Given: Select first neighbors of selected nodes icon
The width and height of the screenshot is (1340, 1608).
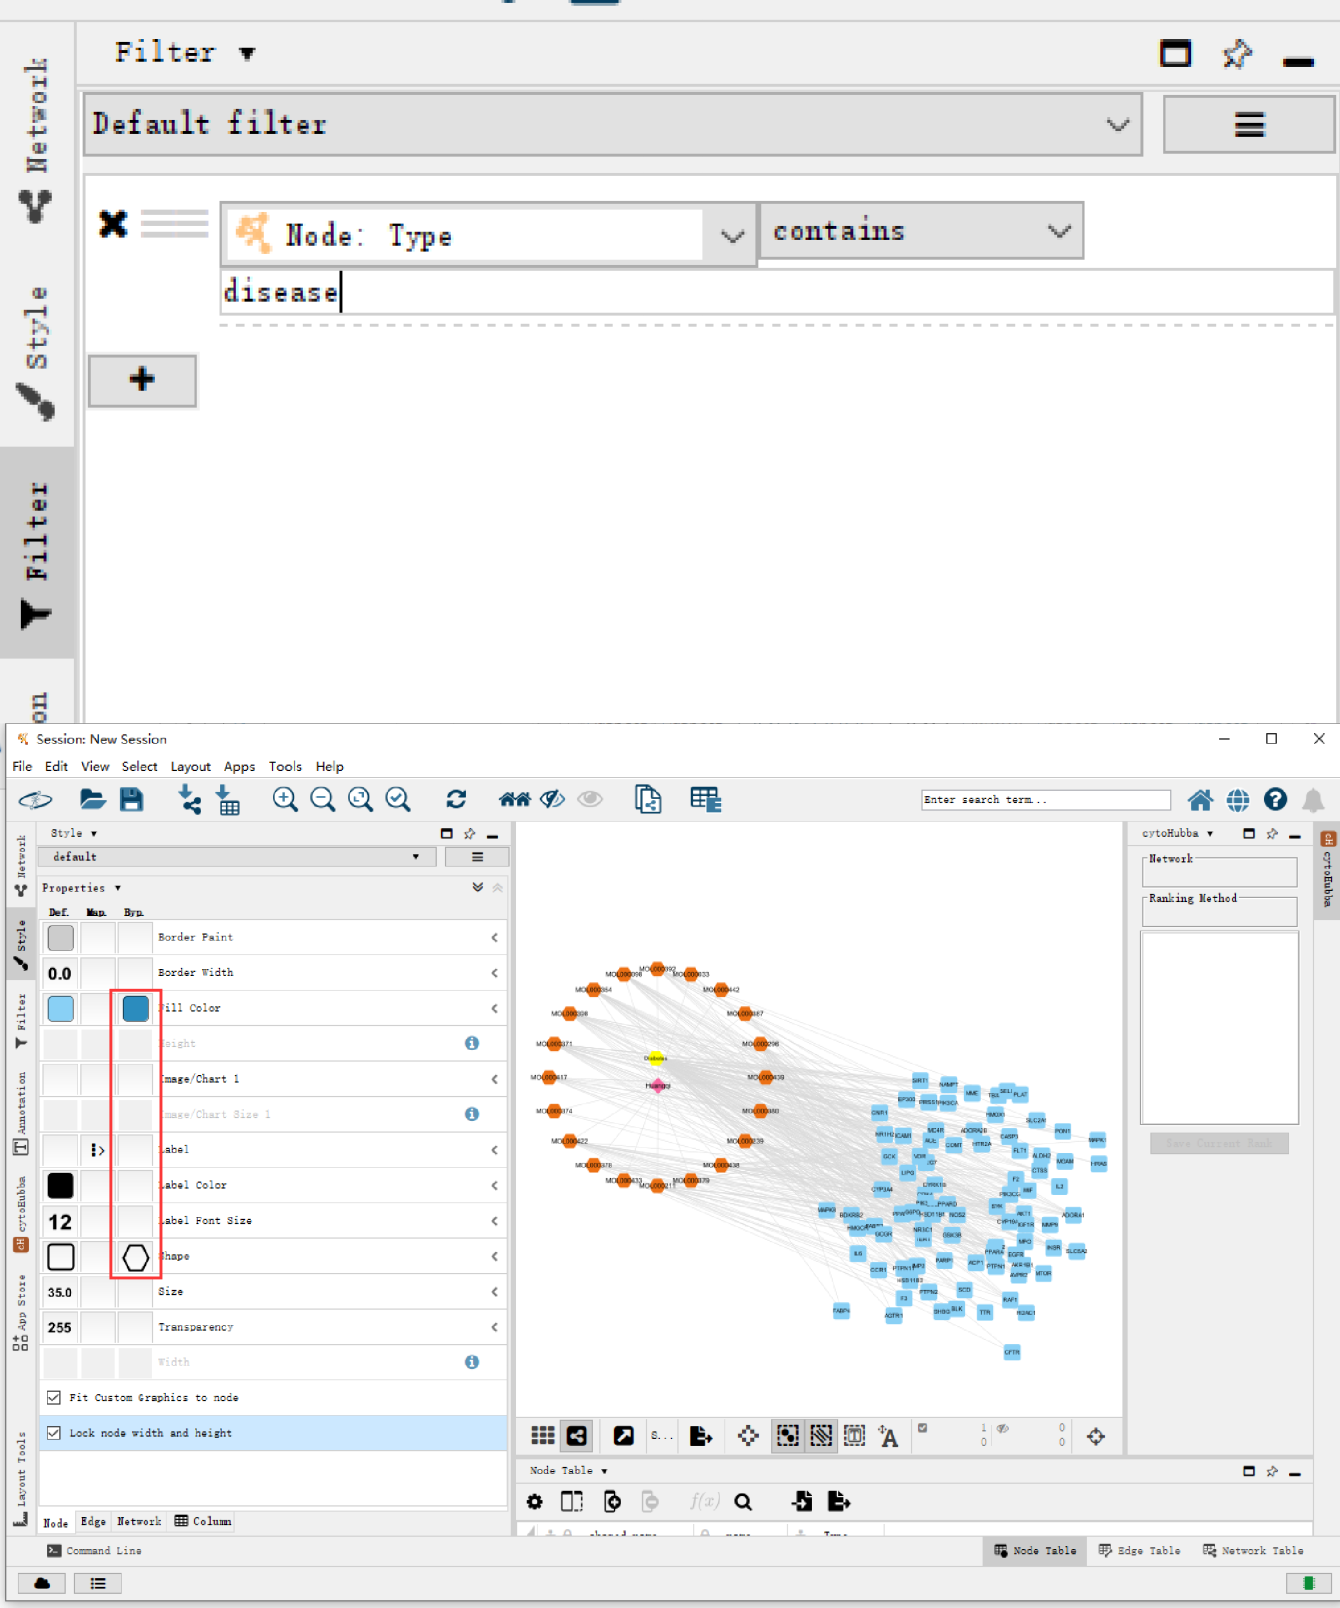Looking at the screenshot, I should pyautogui.click(x=515, y=799).
